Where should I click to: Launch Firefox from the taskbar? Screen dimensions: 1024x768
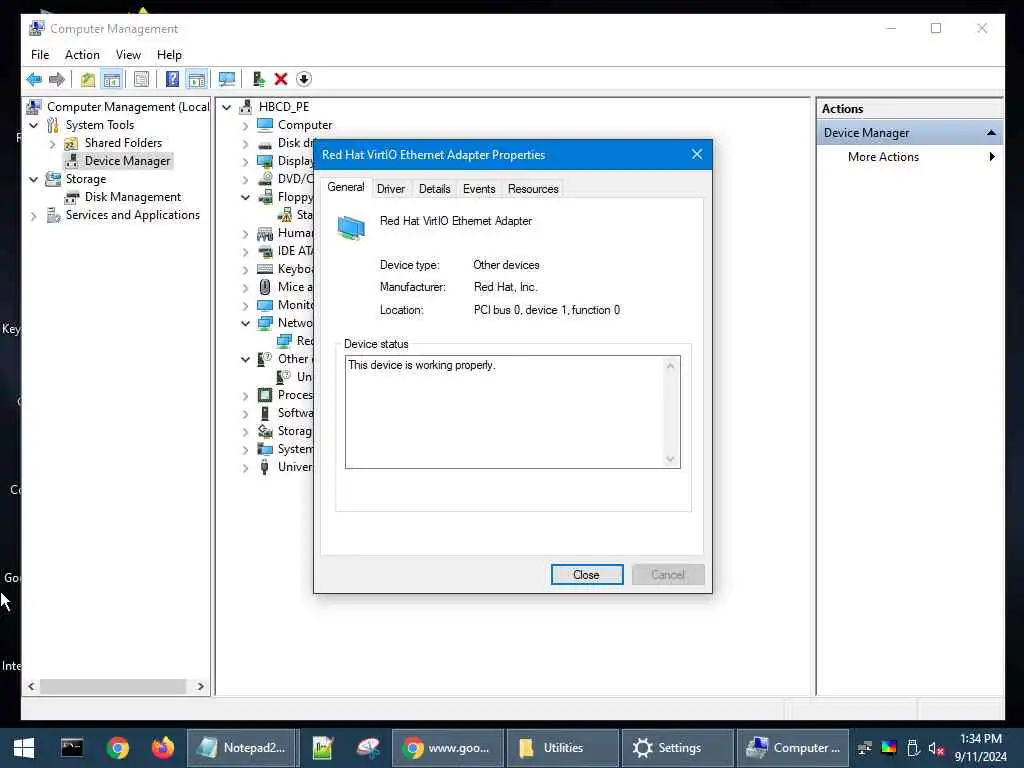click(163, 748)
